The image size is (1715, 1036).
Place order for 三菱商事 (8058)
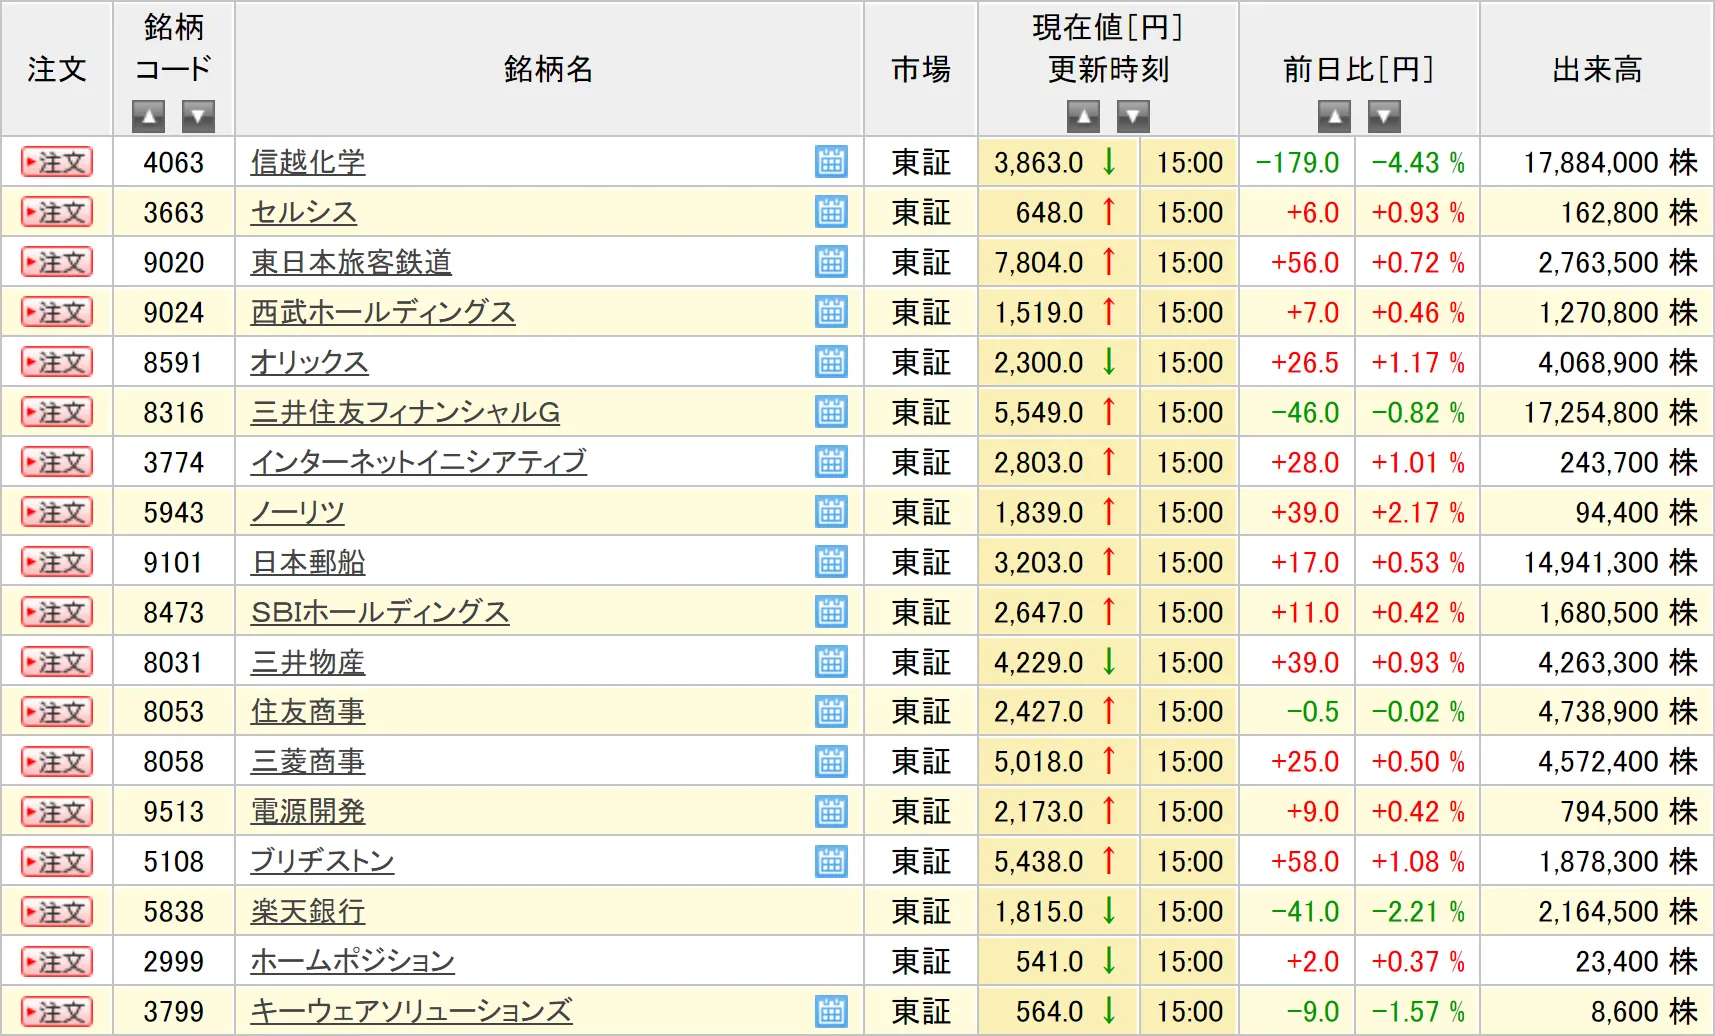coord(57,762)
